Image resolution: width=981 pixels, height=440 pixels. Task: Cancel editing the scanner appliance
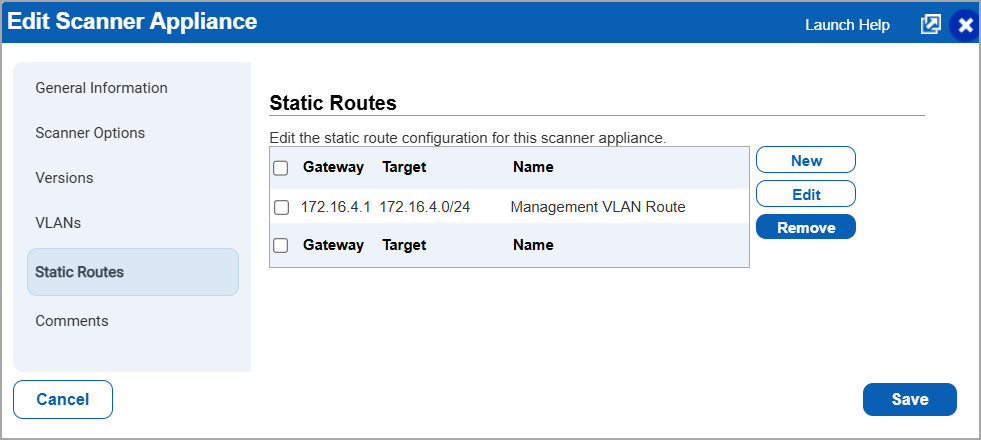pyautogui.click(x=63, y=399)
